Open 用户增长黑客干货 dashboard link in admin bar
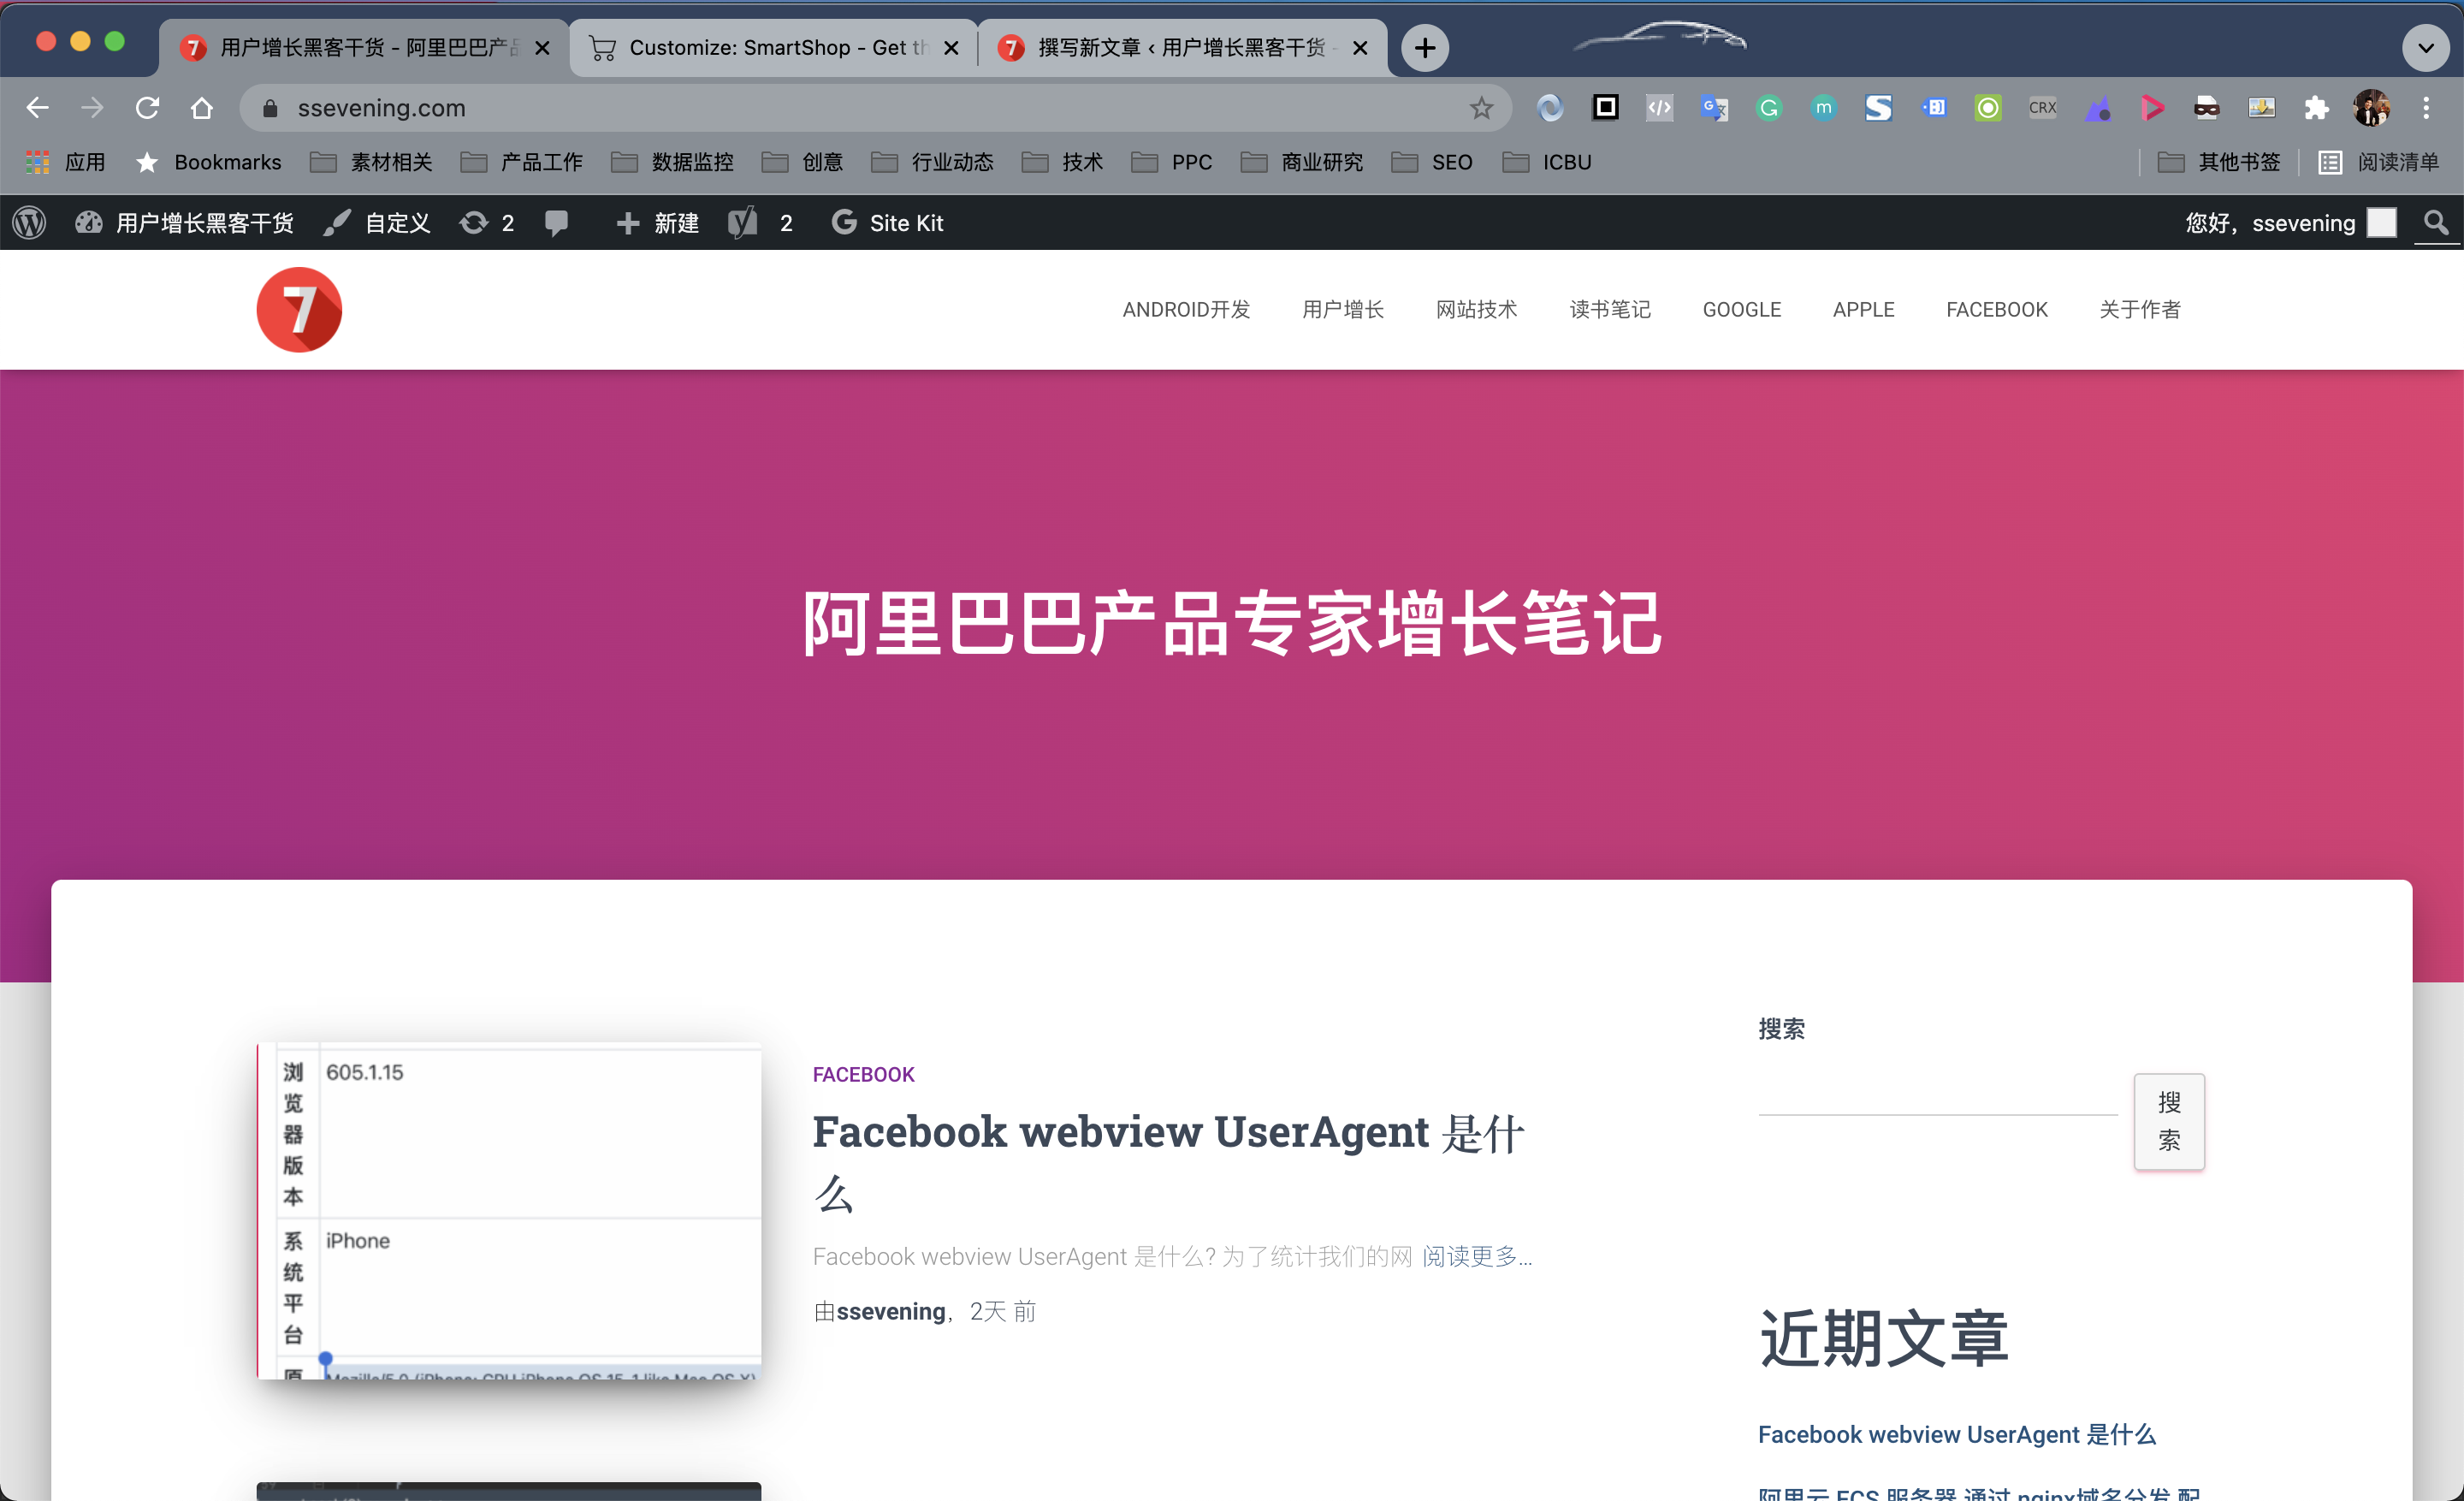2464x1501 pixels. coord(185,222)
